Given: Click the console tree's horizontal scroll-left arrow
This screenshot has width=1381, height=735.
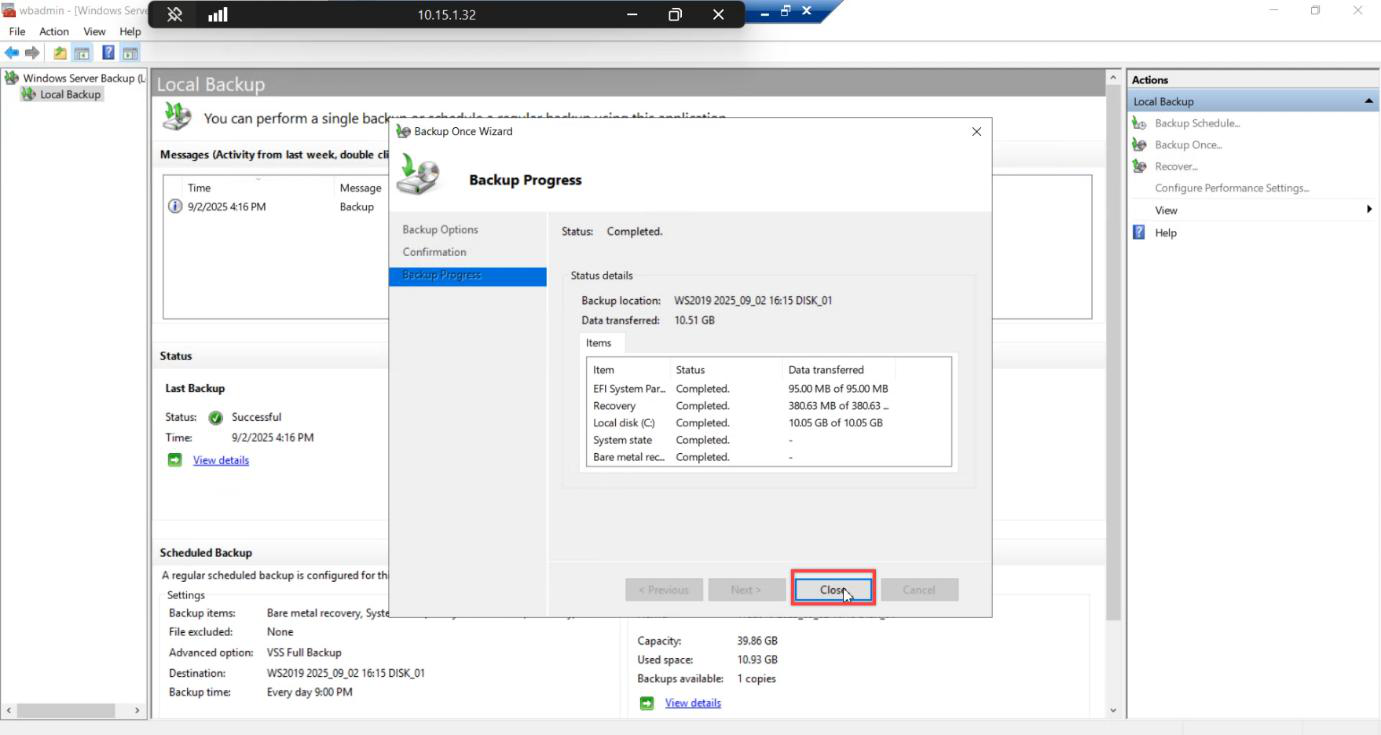Looking at the screenshot, I should pyautogui.click(x=9, y=711).
